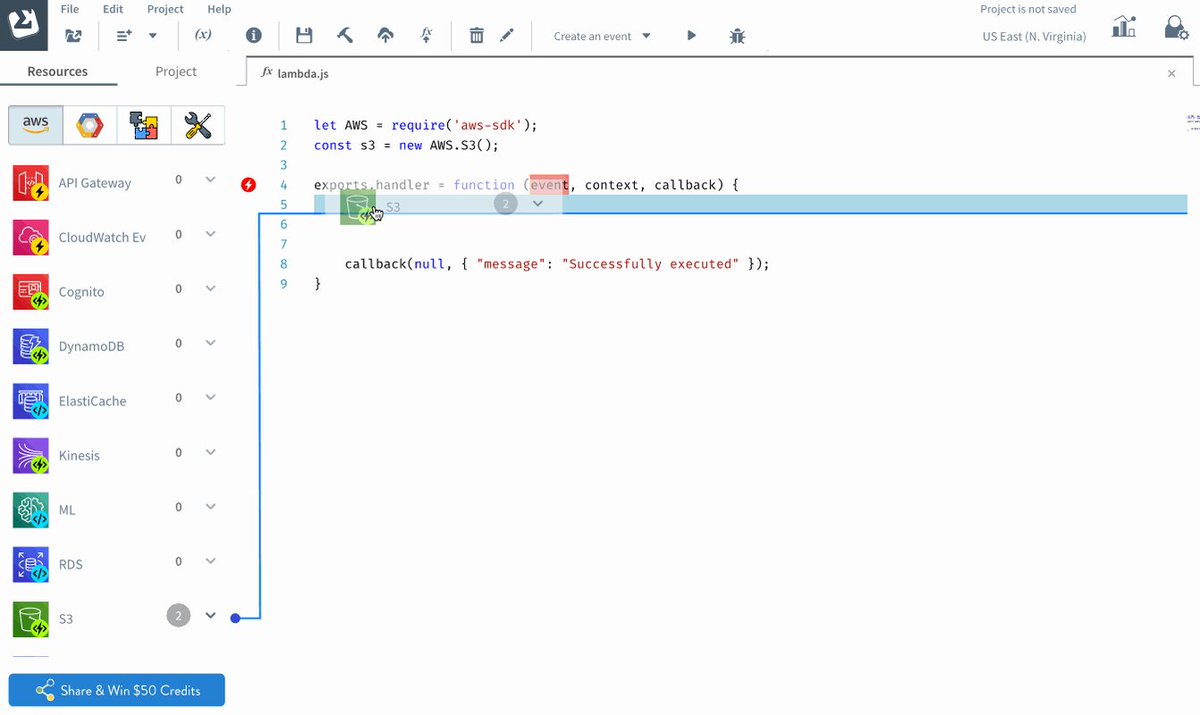Switch to the Project tab
Image resolution: width=1200 pixels, height=715 pixels.
[x=176, y=72]
